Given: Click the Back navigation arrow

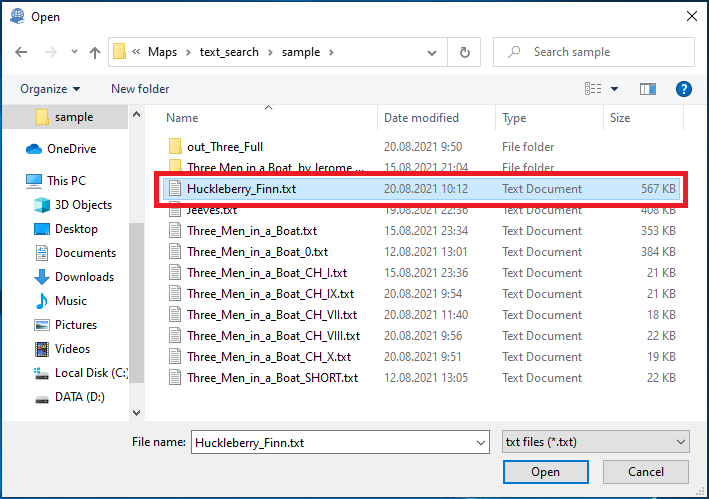Looking at the screenshot, I should (22, 52).
